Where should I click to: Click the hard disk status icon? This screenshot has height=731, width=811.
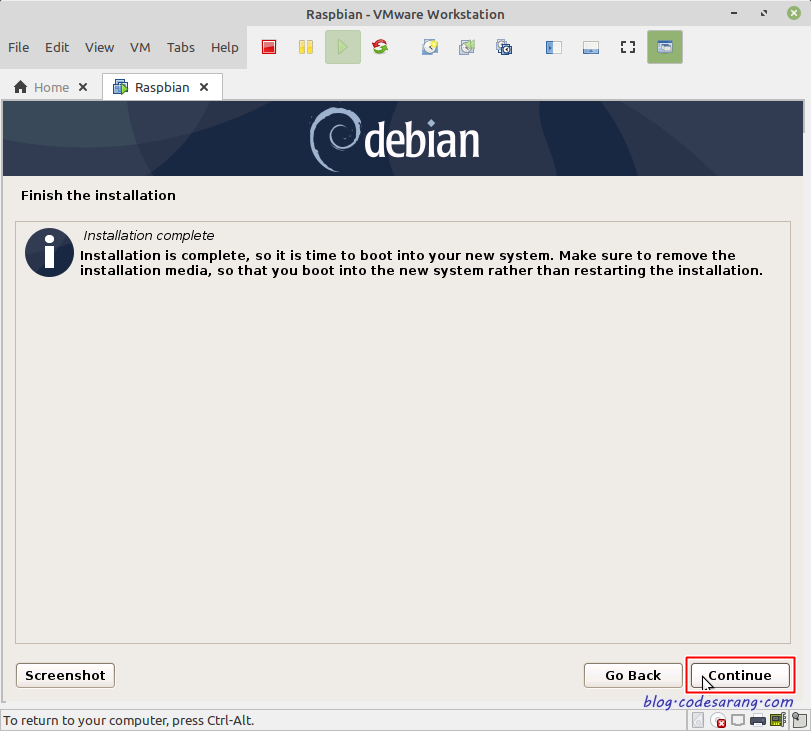(x=698, y=720)
